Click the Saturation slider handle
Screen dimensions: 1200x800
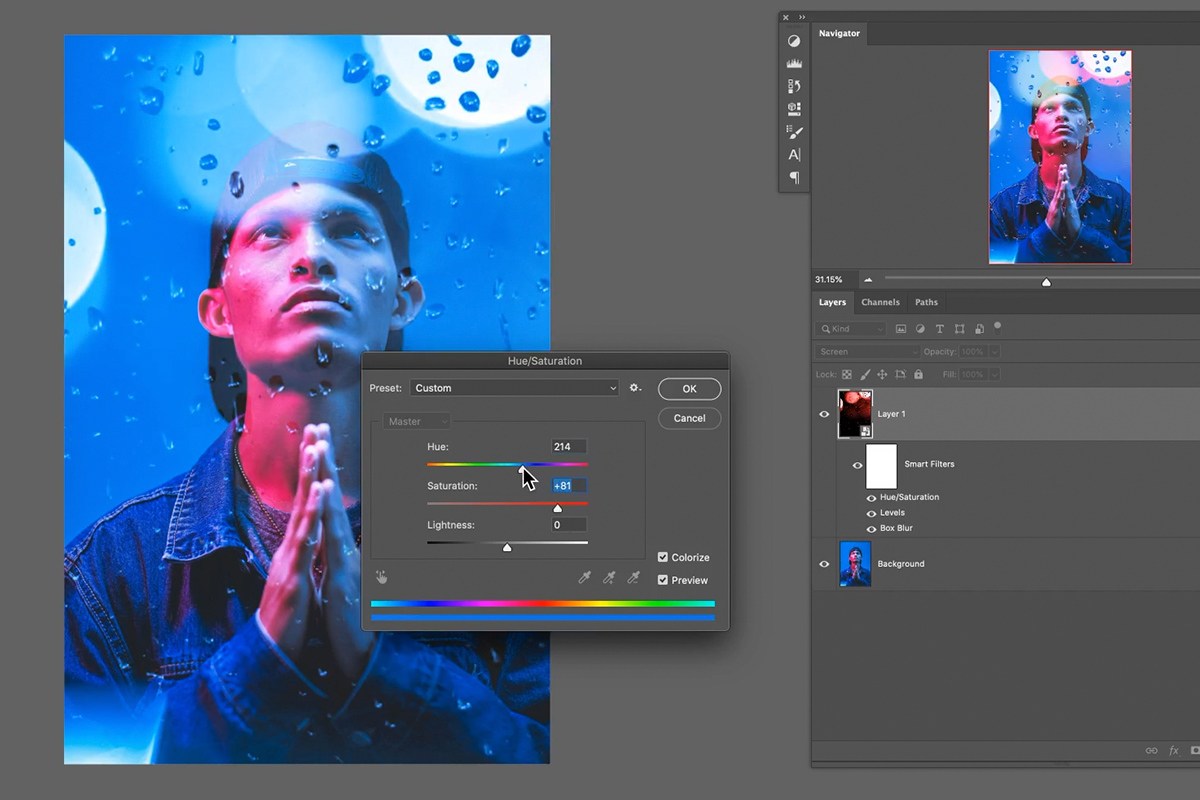[x=558, y=508]
